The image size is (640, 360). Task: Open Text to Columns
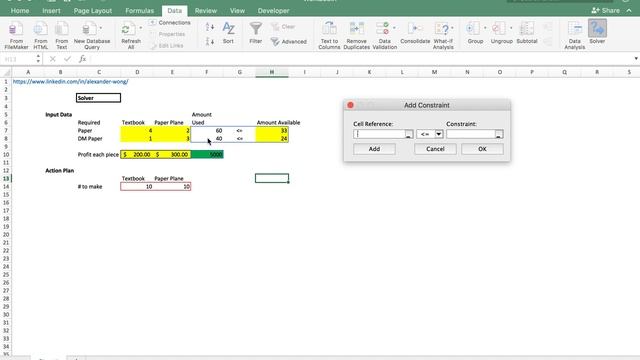329,35
